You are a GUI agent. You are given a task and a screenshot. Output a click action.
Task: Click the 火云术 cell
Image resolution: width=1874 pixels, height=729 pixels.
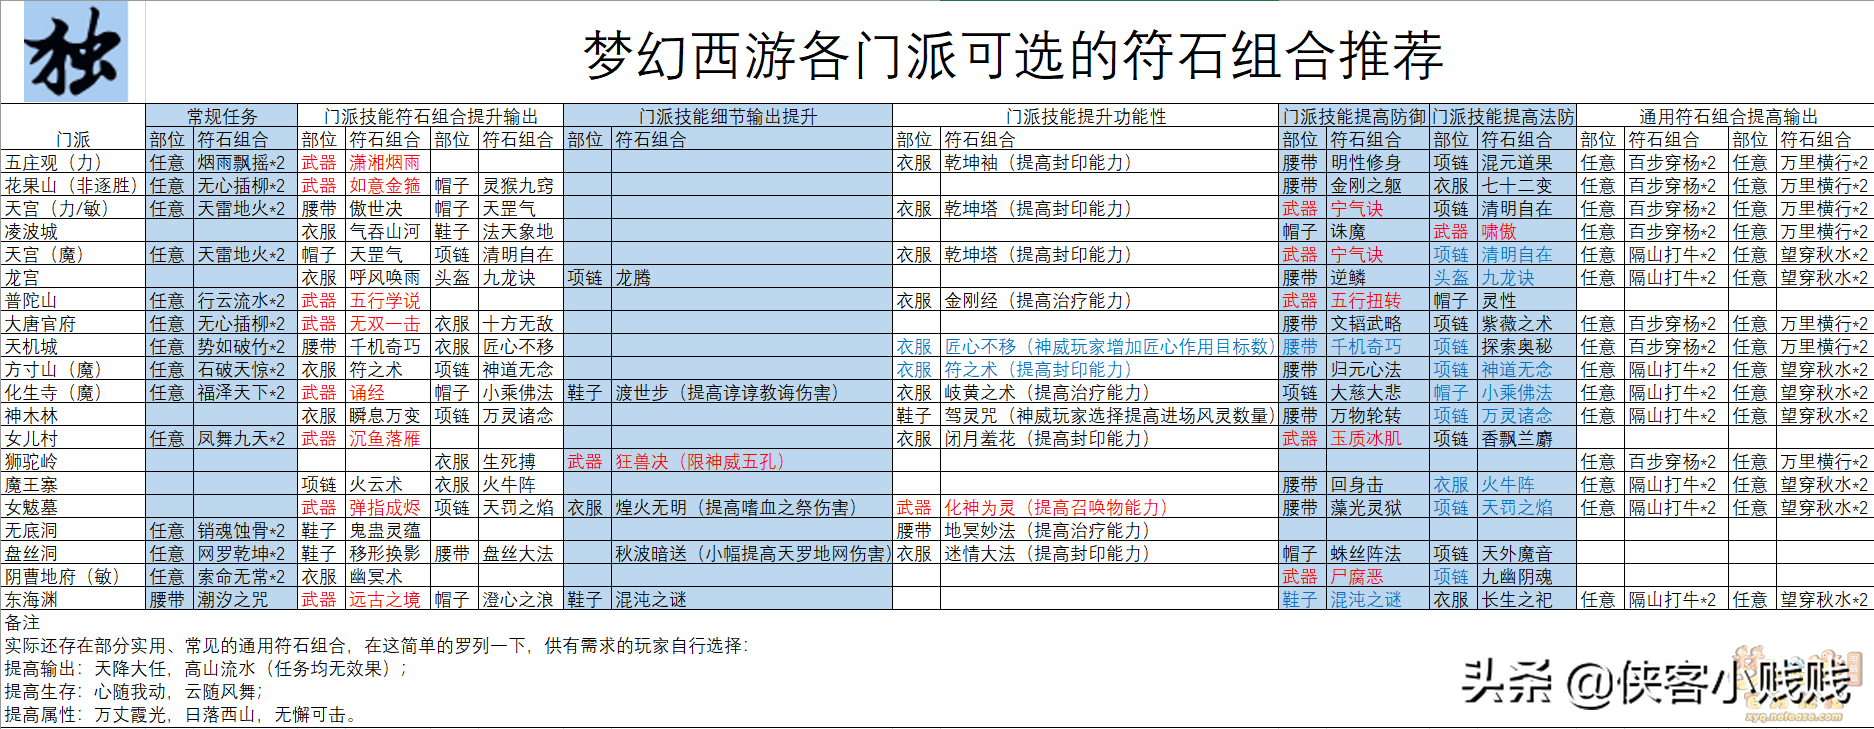click(x=388, y=484)
